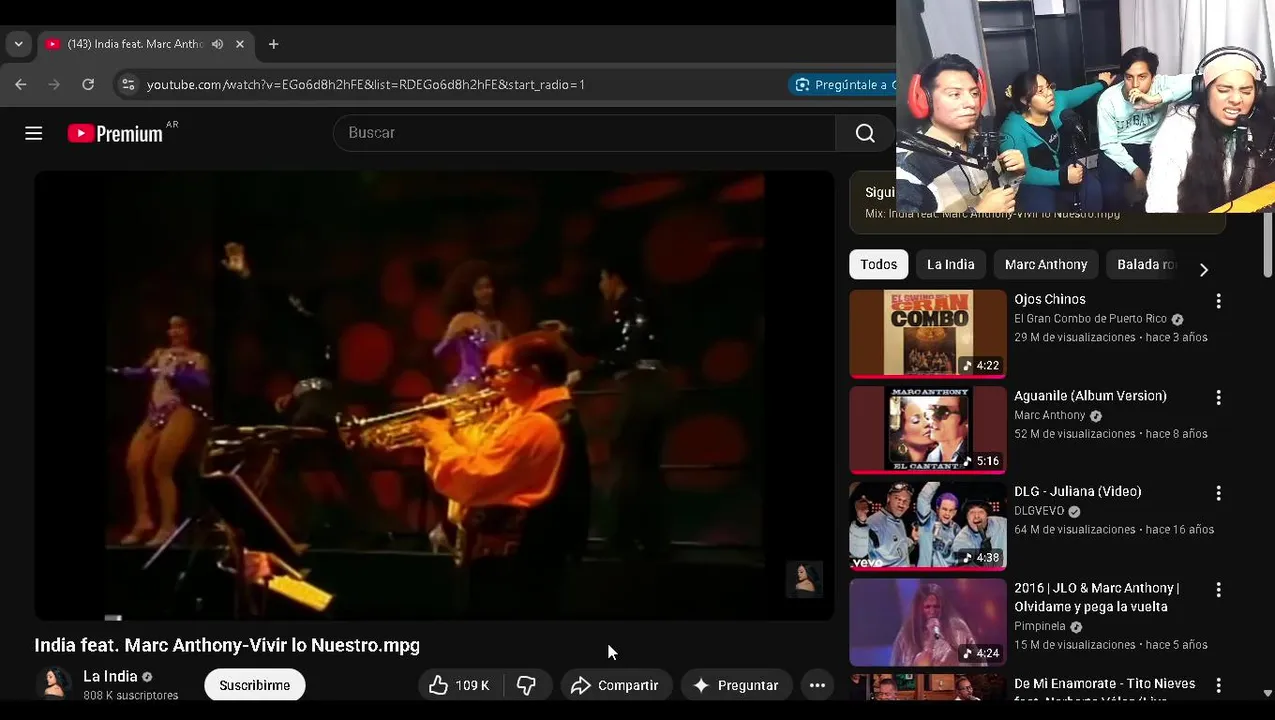The width and height of the screenshot is (1275, 720).
Task: Click the video title India feat. Marc Anthony
Action: tap(227, 645)
